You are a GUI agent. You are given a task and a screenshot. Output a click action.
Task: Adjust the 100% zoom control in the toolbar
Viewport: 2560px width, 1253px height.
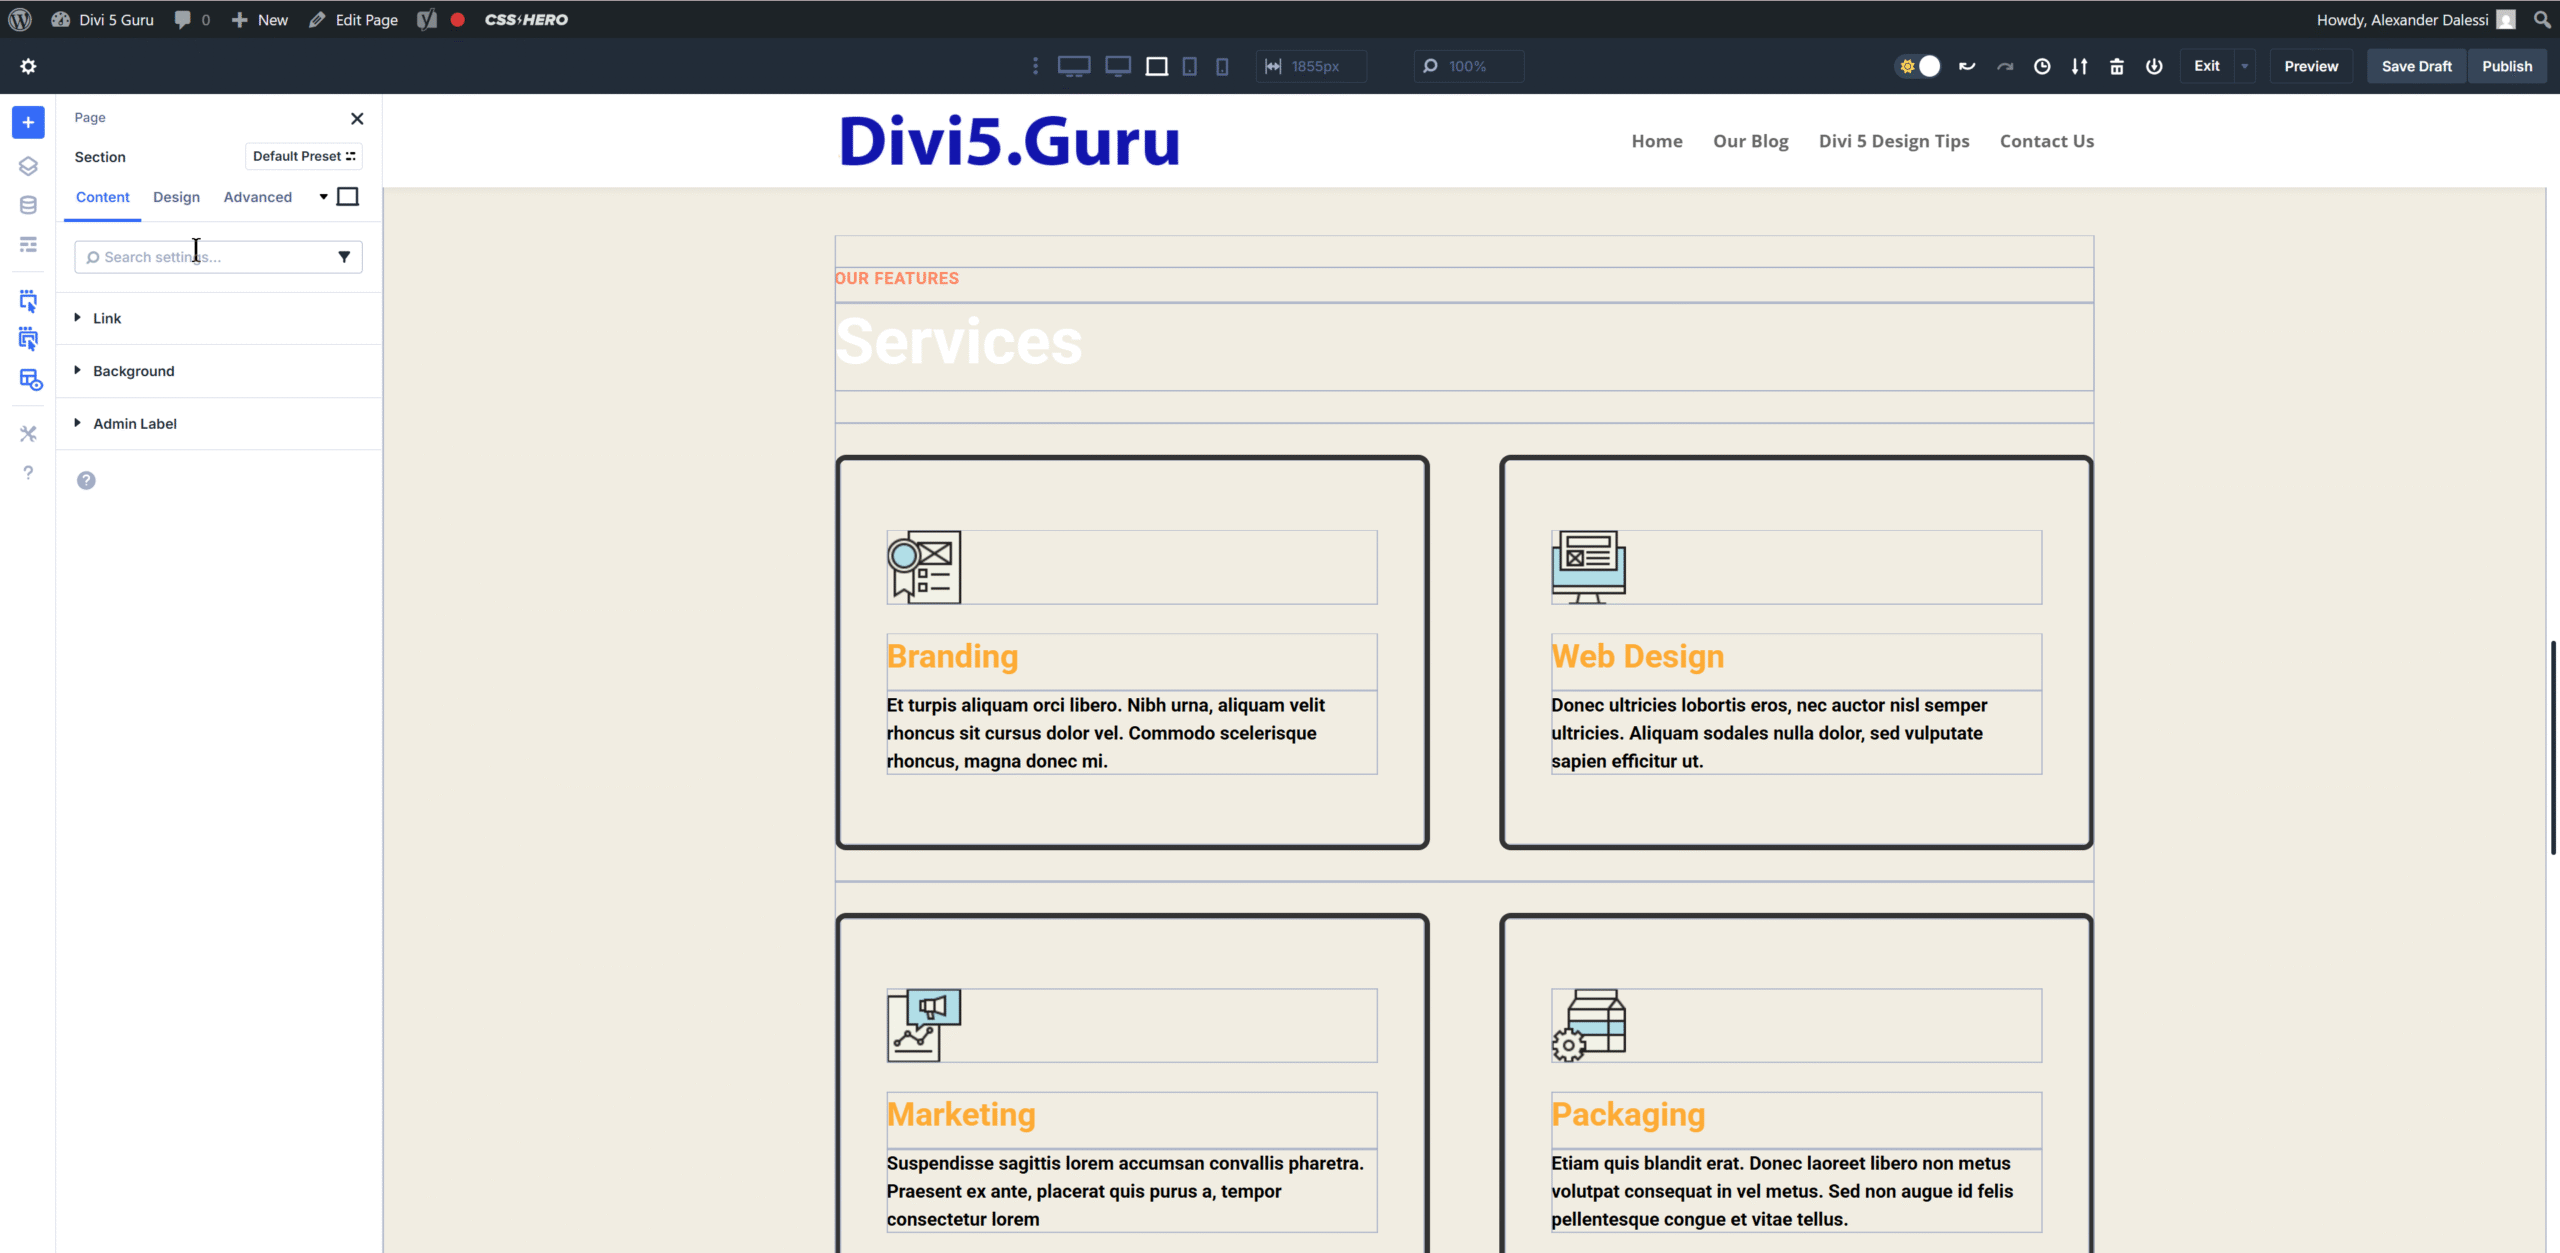coord(1467,66)
